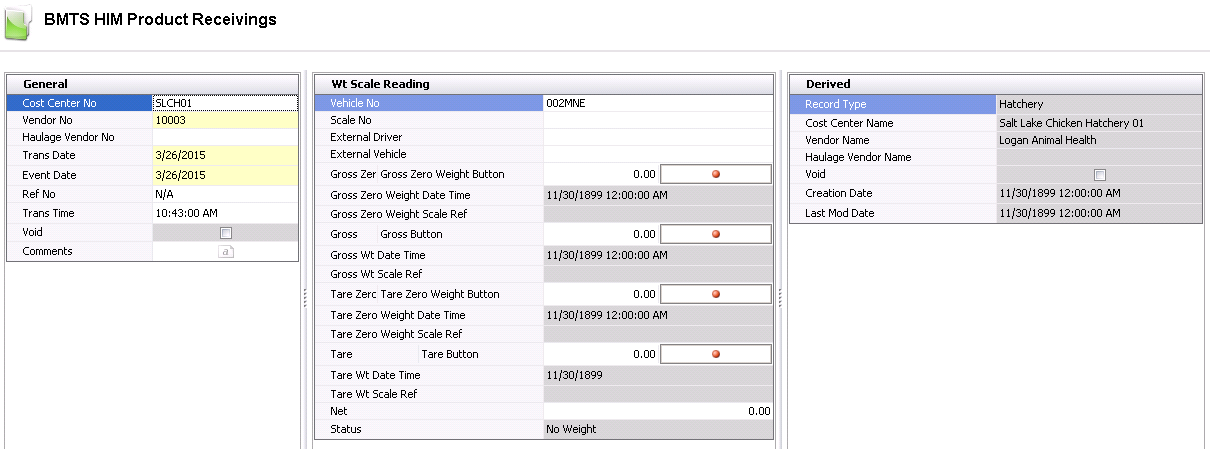
Task: Click the Tare Zero Weight Scale Ref field
Action: [x=658, y=334]
